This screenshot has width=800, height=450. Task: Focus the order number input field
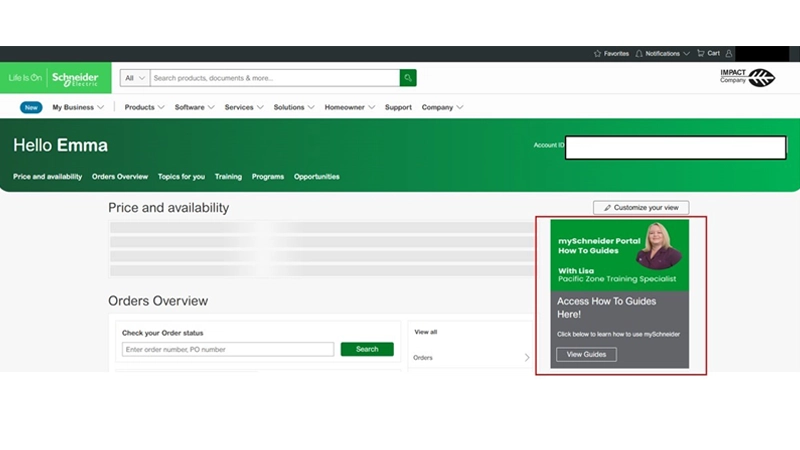tap(228, 349)
